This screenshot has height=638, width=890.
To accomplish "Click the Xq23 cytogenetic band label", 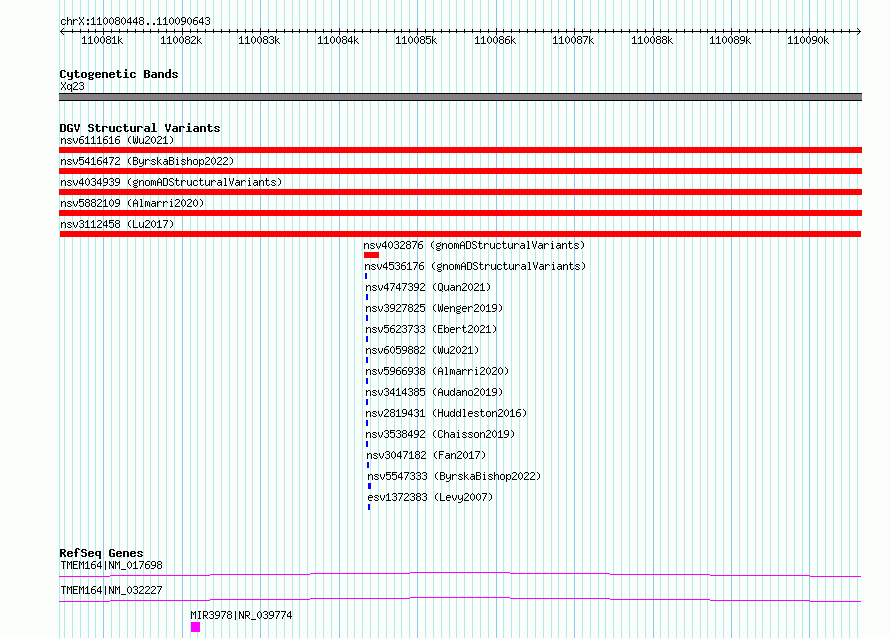I will pos(72,86).
